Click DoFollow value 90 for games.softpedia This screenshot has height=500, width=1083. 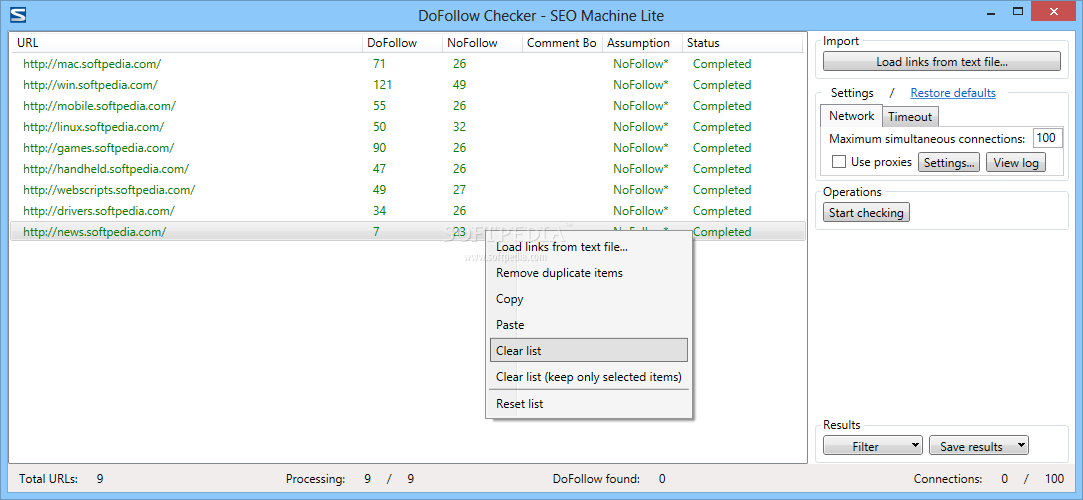tap(379, 148)
